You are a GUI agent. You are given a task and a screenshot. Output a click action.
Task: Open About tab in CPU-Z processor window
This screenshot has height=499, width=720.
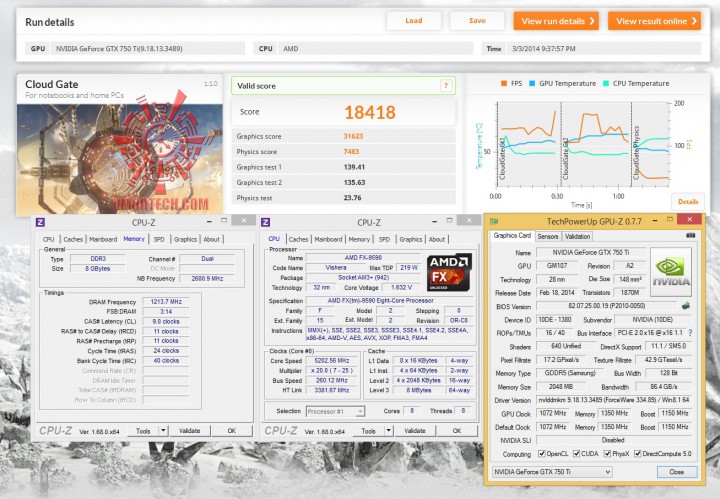point(437,239)
